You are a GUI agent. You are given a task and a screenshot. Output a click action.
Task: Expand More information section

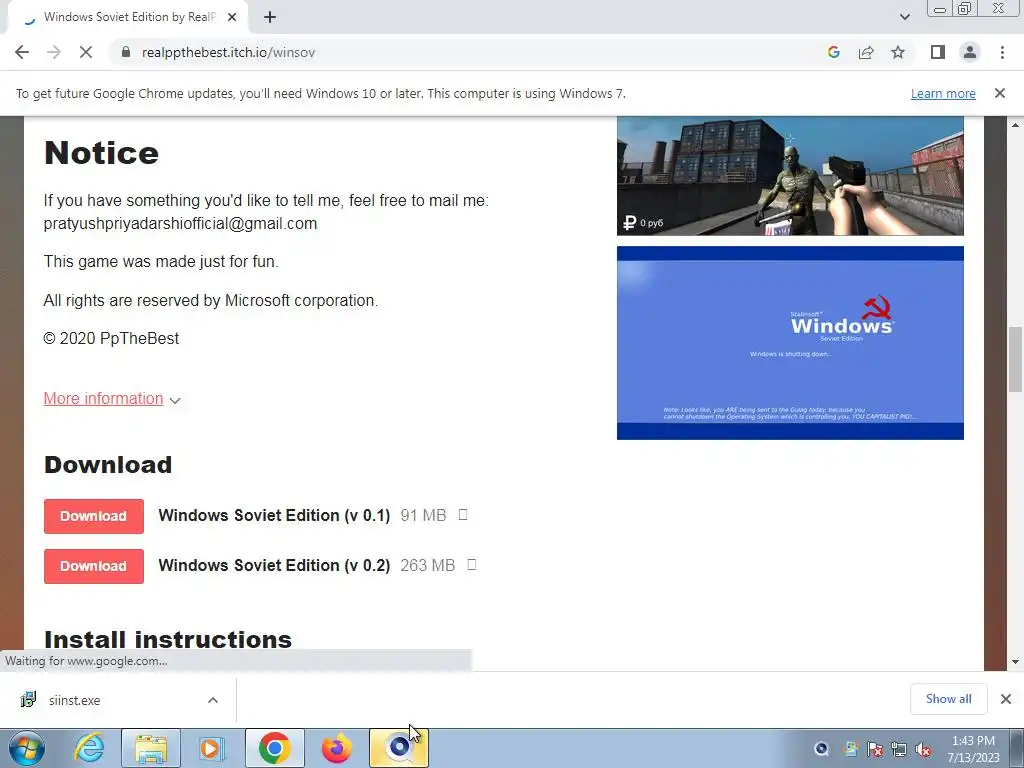[x=103, y=398]
